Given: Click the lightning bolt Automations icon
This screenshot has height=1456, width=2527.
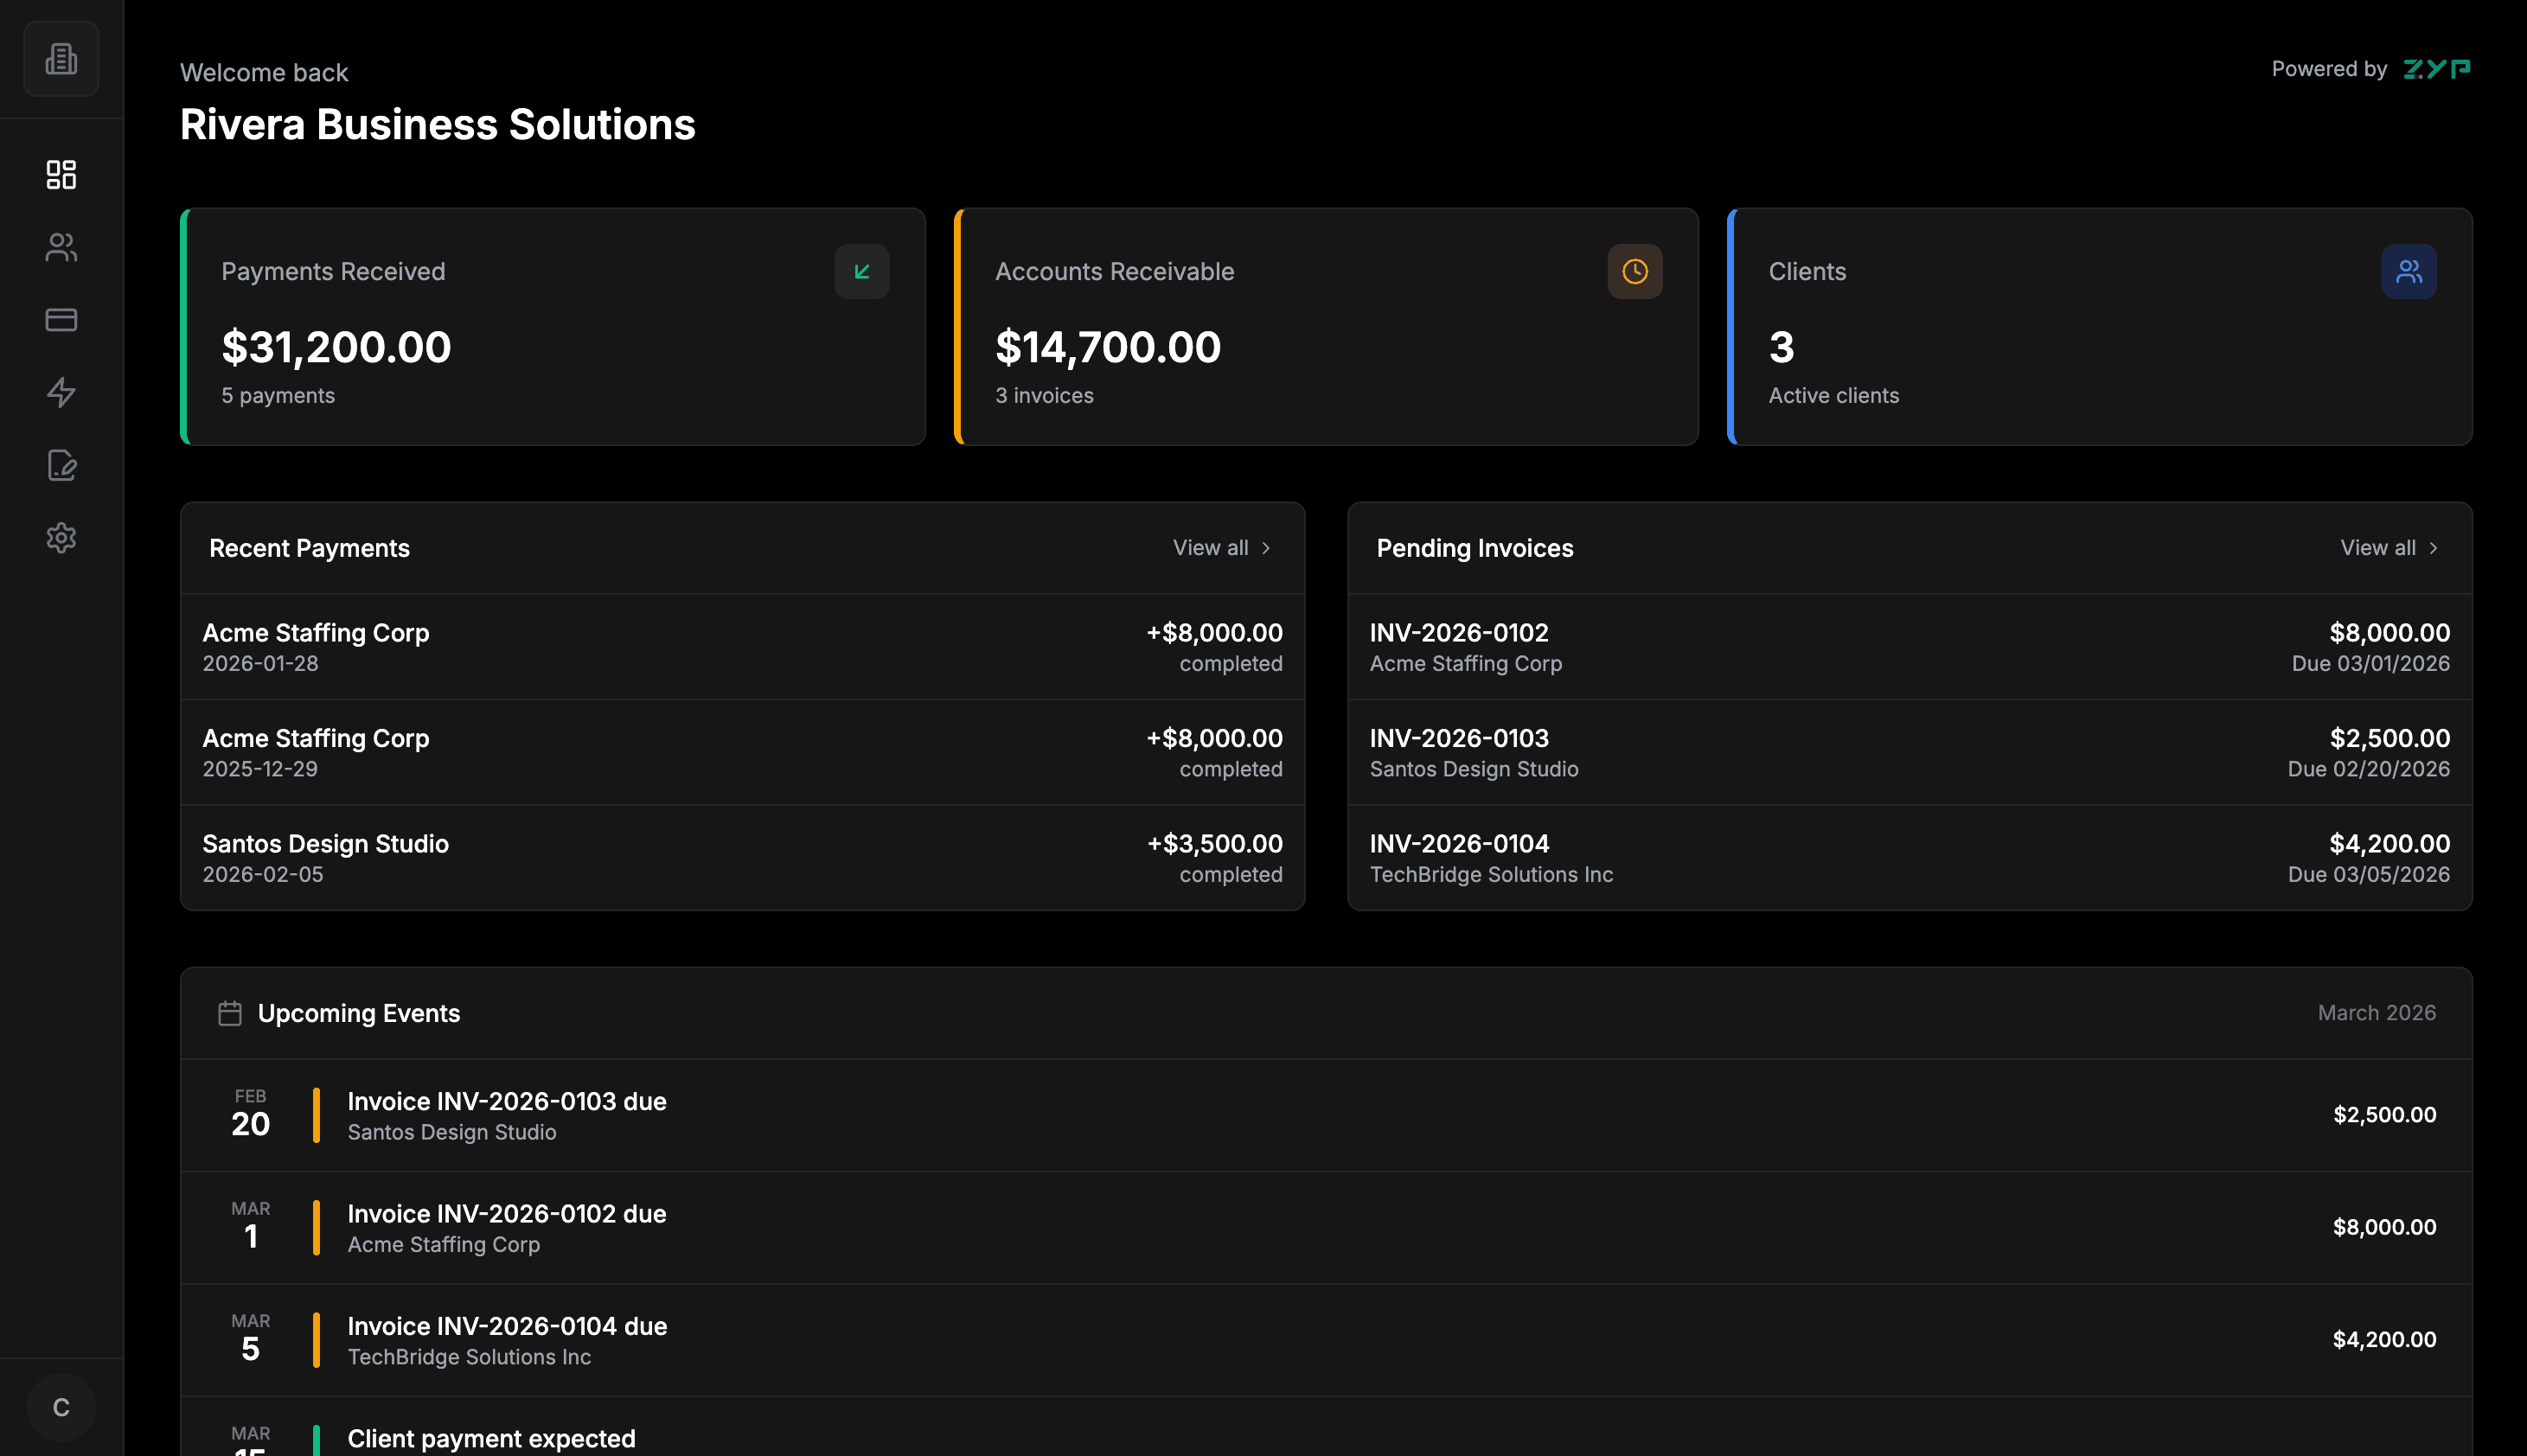Looking at the screenshot, I should point(61,393).
